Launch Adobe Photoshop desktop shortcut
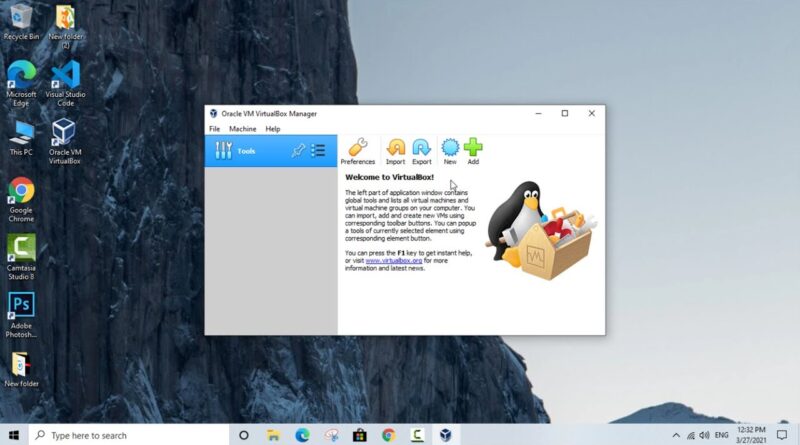 pos(21,315)
